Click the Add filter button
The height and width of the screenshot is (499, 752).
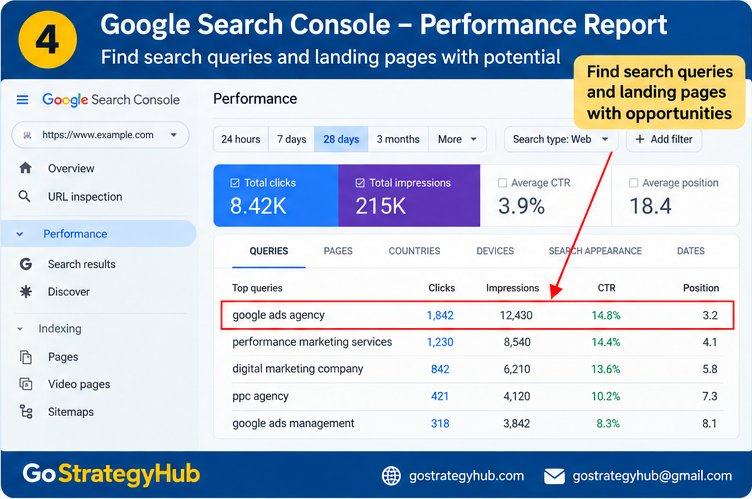point(664,139)
